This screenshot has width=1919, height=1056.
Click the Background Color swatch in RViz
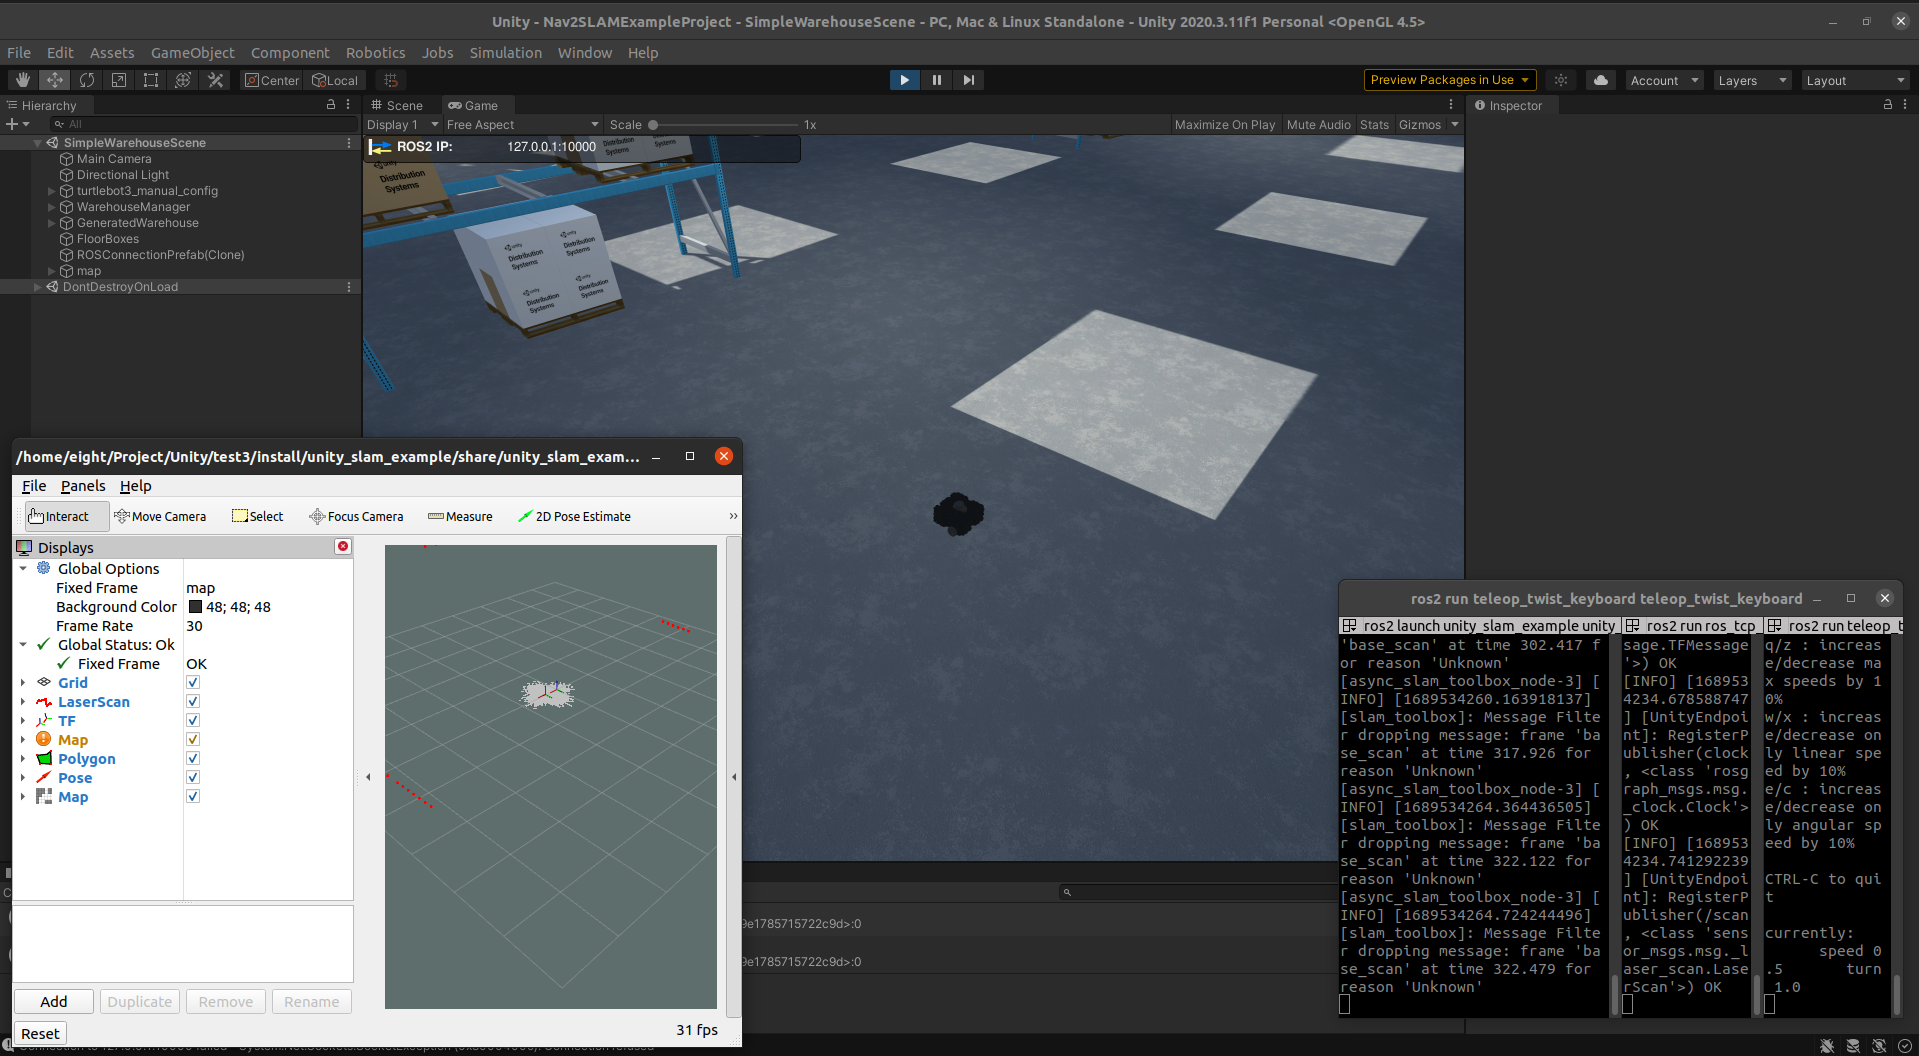point(195,607)
